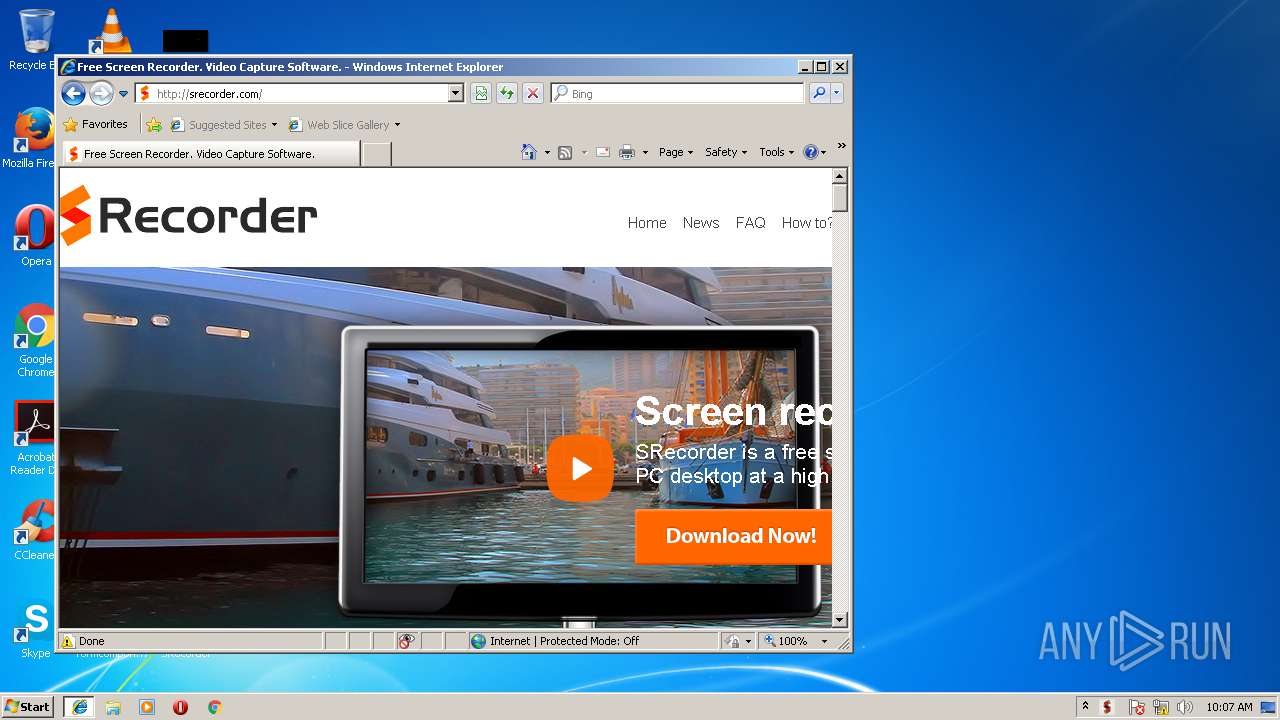
Task: Click the Chrome taskbar icon
Action: pos(214,707)
